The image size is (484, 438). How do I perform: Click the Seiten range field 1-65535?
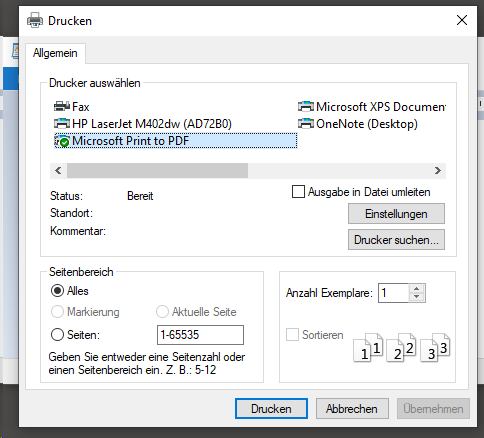pos(200,335)
